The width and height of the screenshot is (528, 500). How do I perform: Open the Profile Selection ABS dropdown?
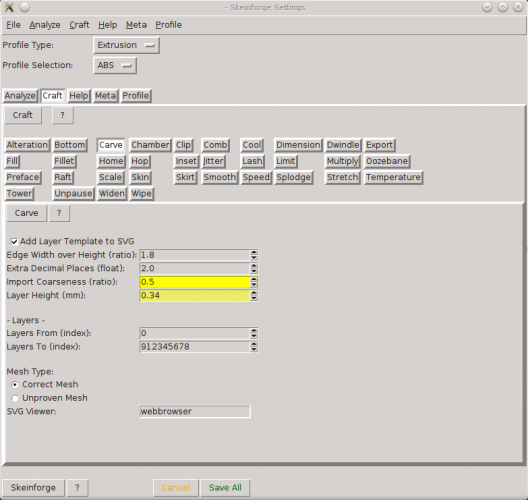(115, 65)
